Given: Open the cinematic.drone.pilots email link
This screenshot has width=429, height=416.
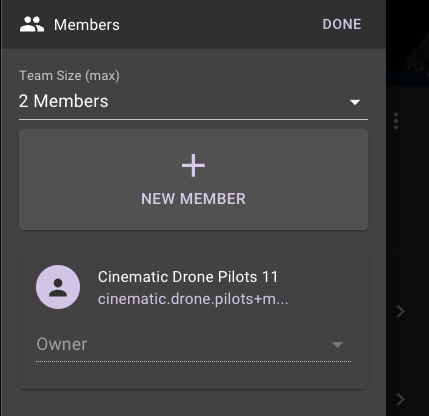Looking at the screenshot, I should [193, 299].
